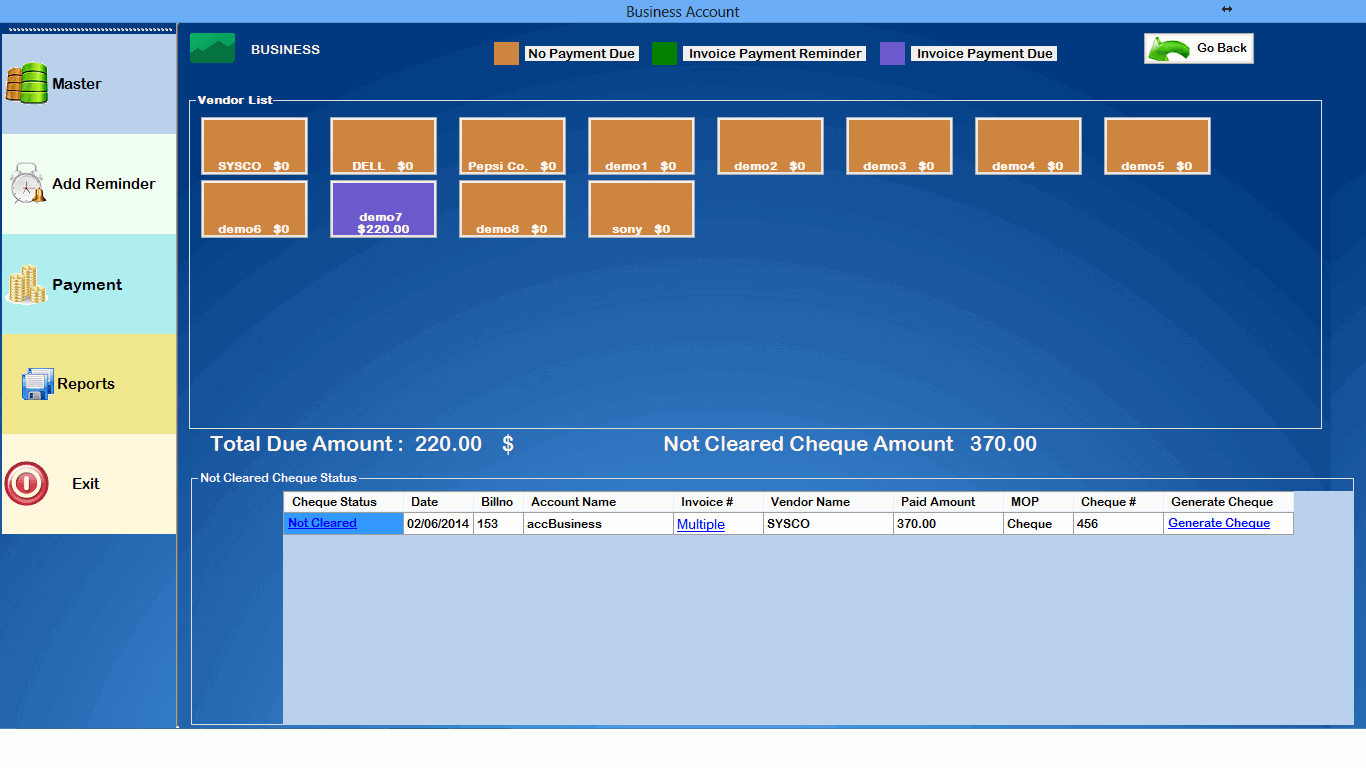Click the purple Invoice Payment Due swatch

point(892,52)
